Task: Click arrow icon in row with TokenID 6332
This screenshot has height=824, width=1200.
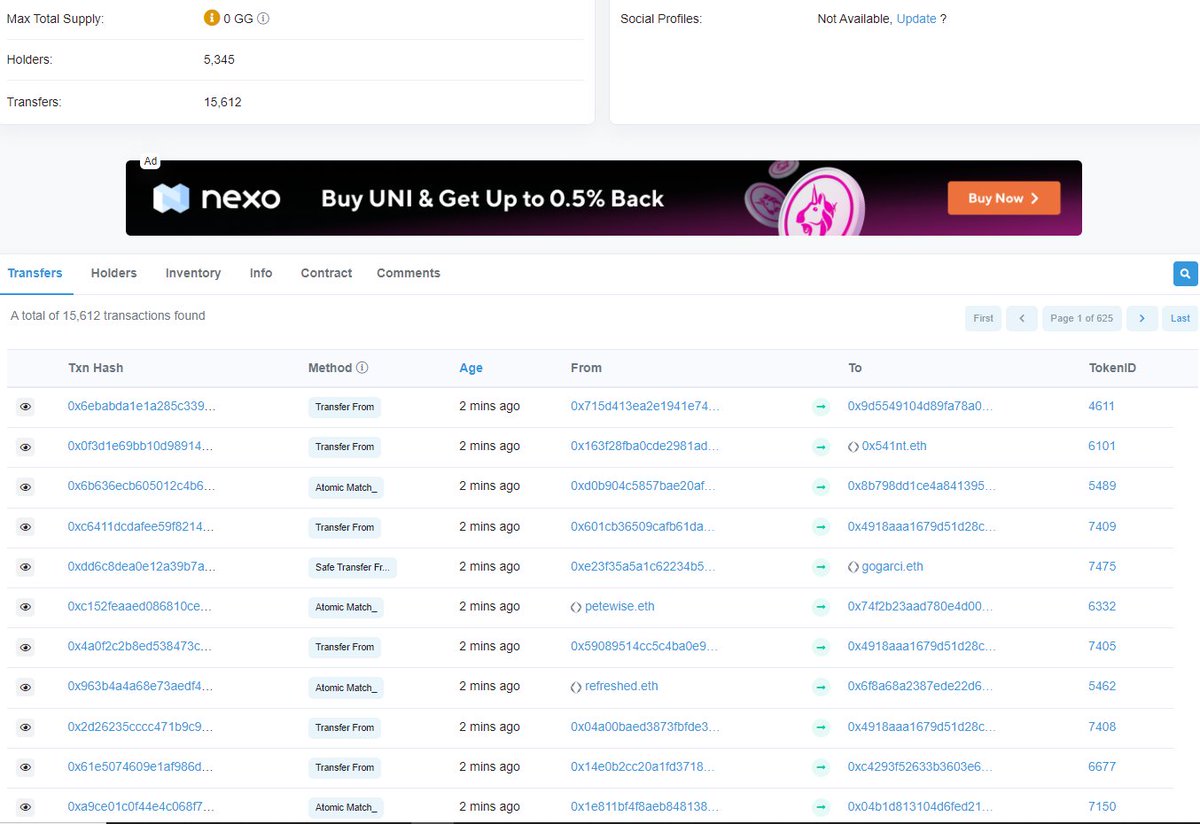Action: click(821, 607)
